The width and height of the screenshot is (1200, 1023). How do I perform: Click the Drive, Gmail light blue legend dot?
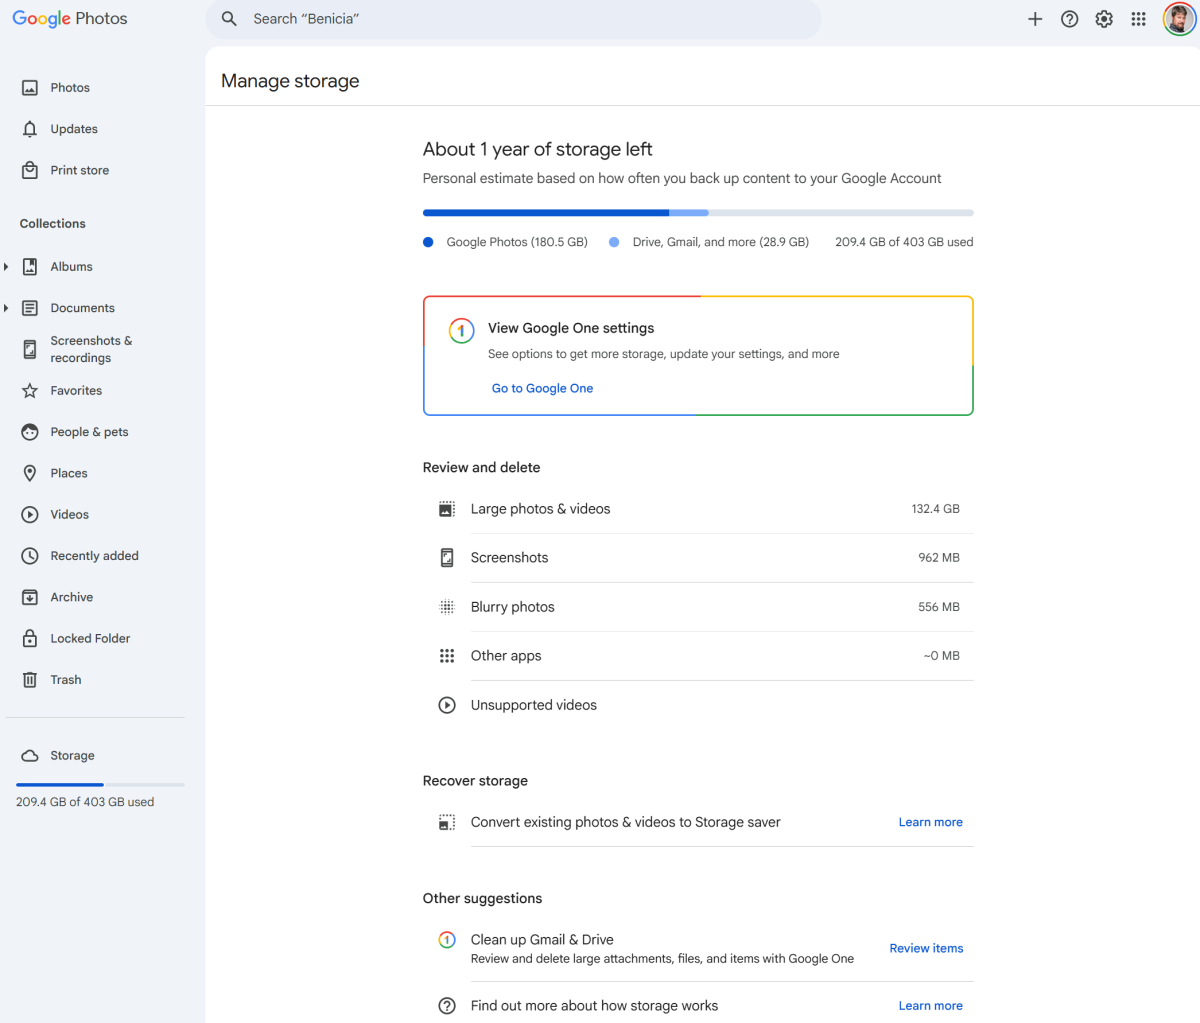pyautogui.click(x=614, y=242)
